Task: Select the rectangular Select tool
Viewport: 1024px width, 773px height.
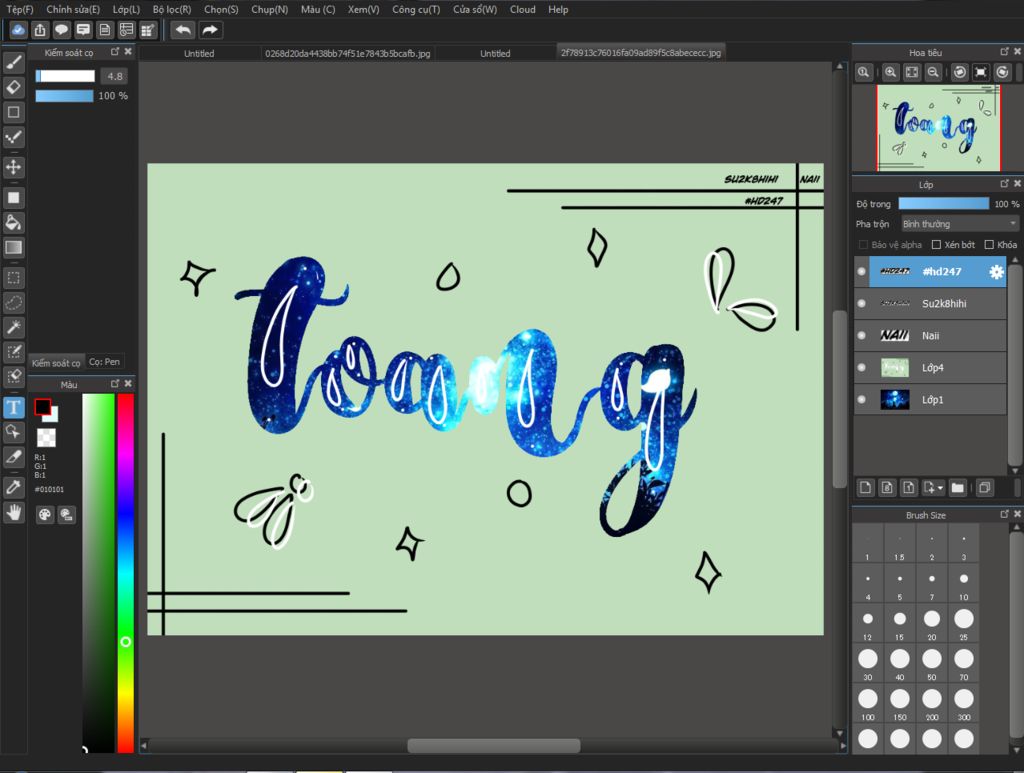Action: pyautogui.click(x=14, y=277)
